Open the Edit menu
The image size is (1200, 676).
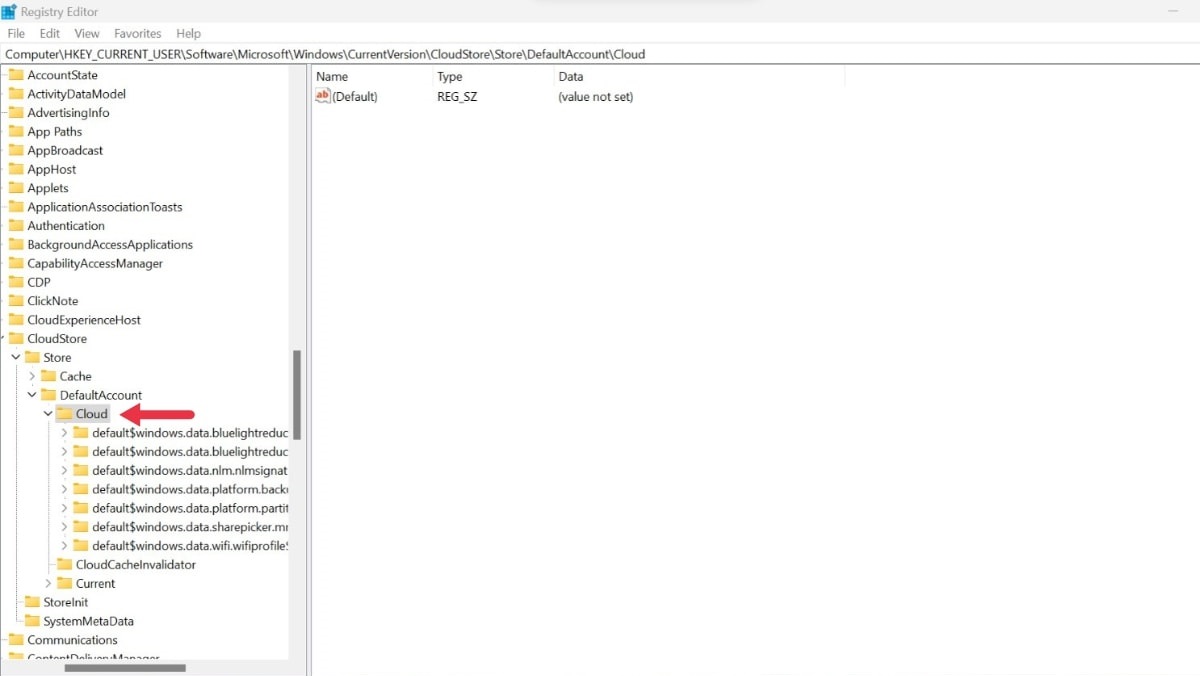click(x=49, y=32)
